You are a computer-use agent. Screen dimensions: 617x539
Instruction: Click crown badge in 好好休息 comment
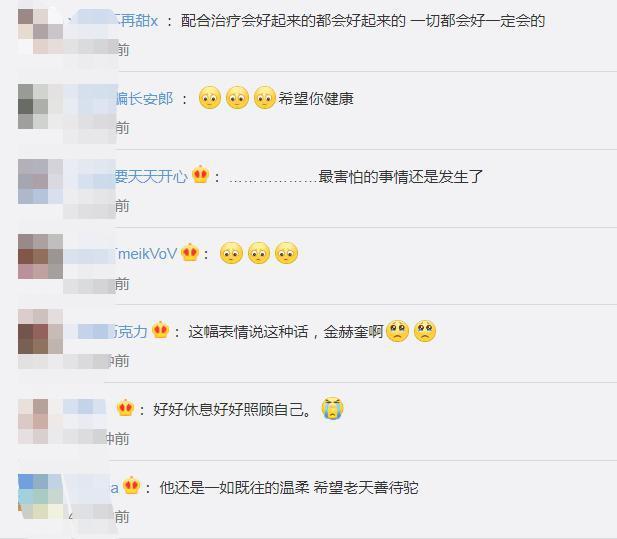pos(126,408)
